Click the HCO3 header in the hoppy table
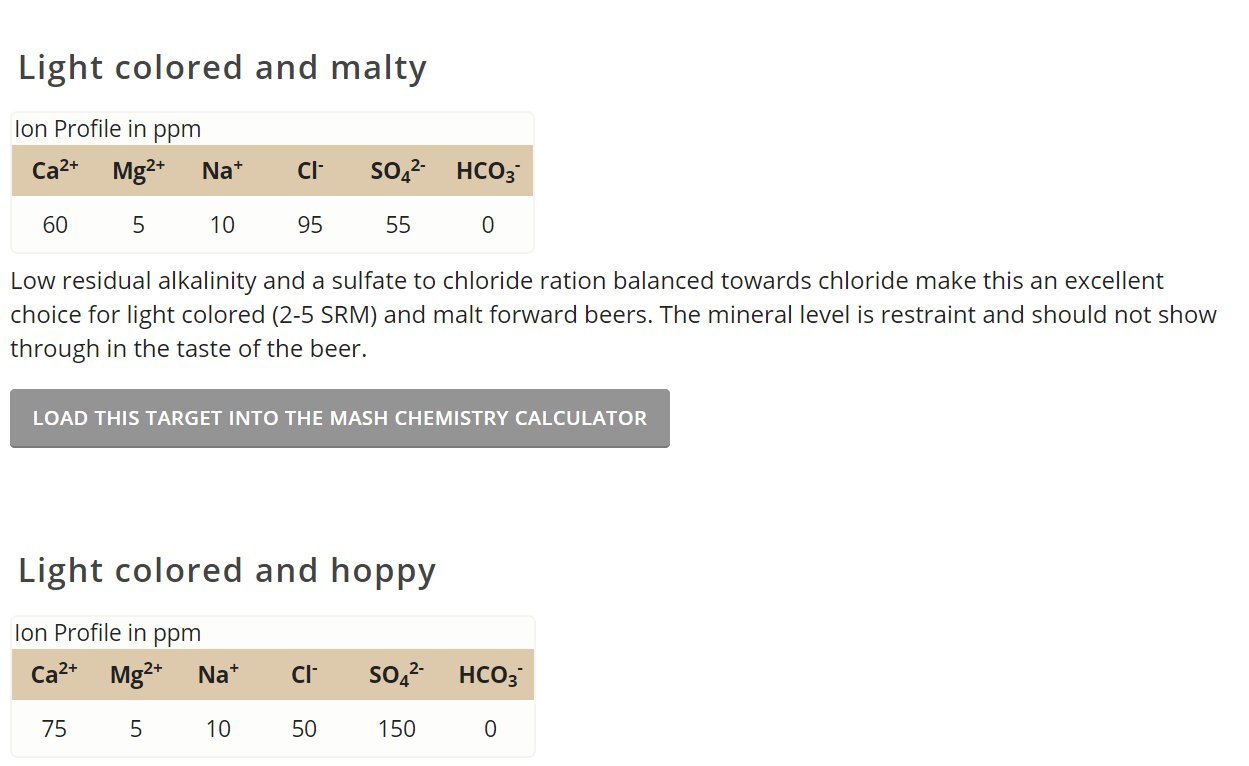Screen dimensions: 1249x766 (x=490, y=675)
